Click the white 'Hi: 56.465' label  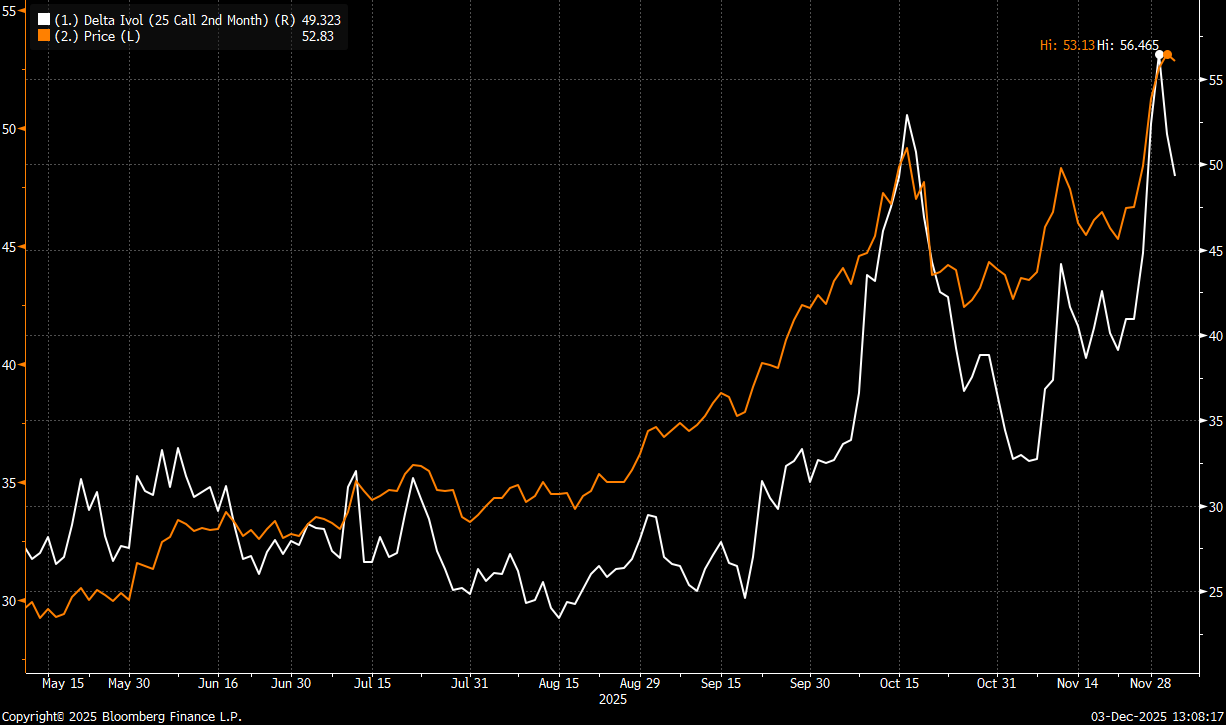point(1128,45)
